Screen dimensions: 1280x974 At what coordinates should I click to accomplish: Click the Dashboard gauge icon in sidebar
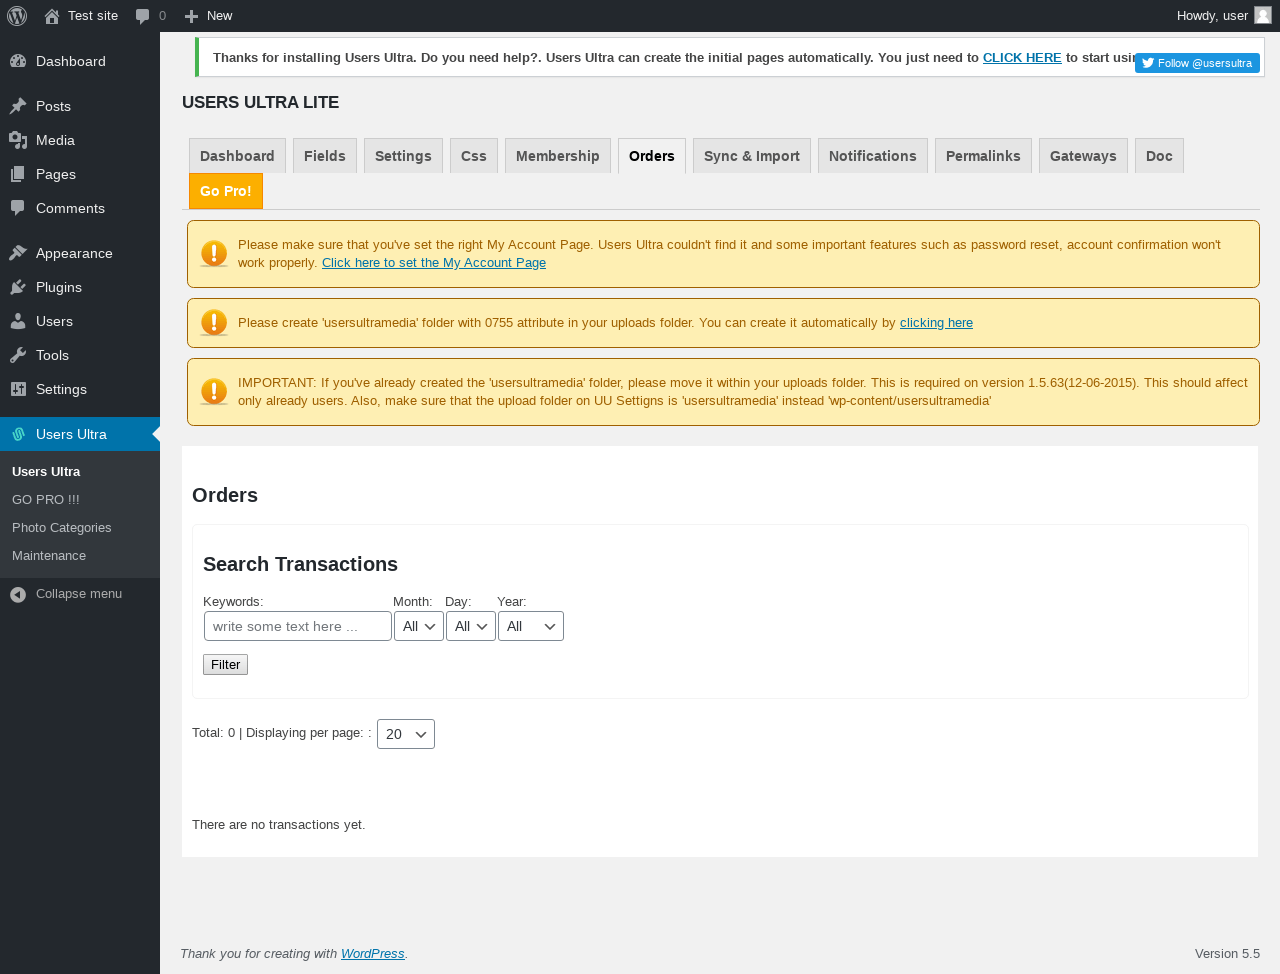tap(18, 61)
